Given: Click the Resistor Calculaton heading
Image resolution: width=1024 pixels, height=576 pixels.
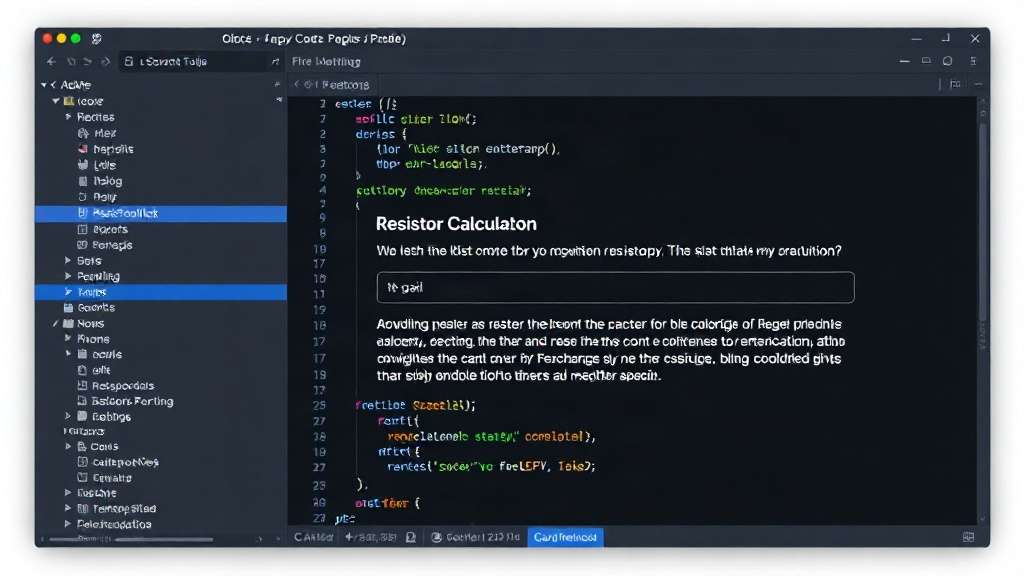Looking at the screenshot, I should (456, 224).
